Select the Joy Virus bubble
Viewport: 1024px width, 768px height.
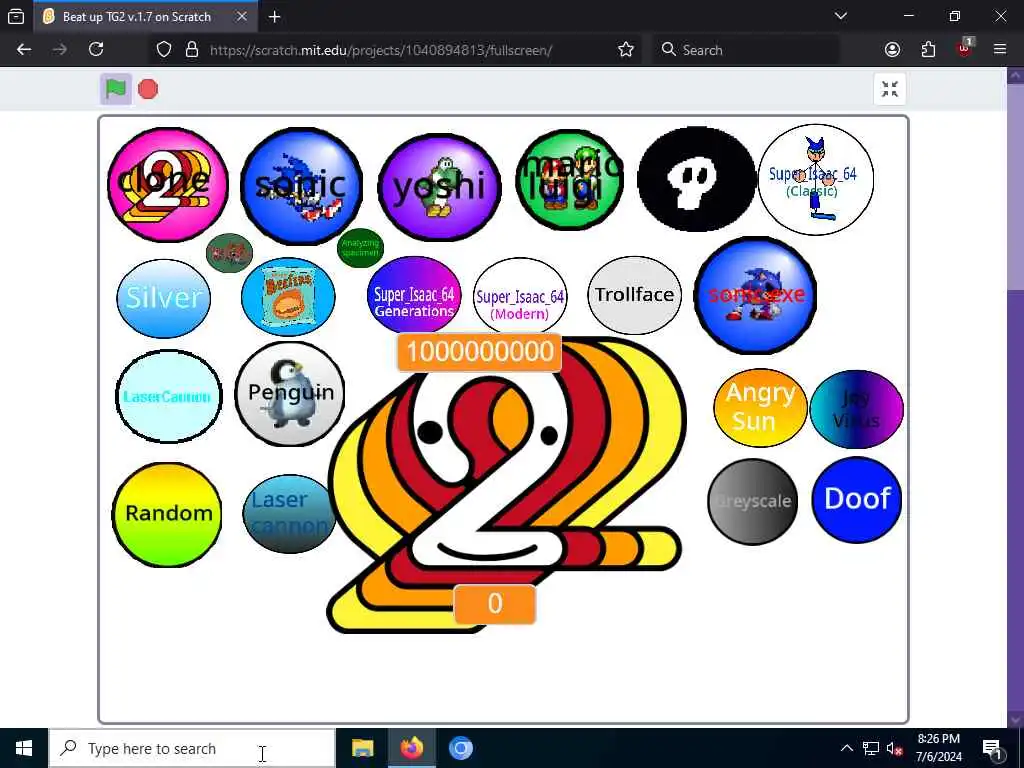pos(856,409)
